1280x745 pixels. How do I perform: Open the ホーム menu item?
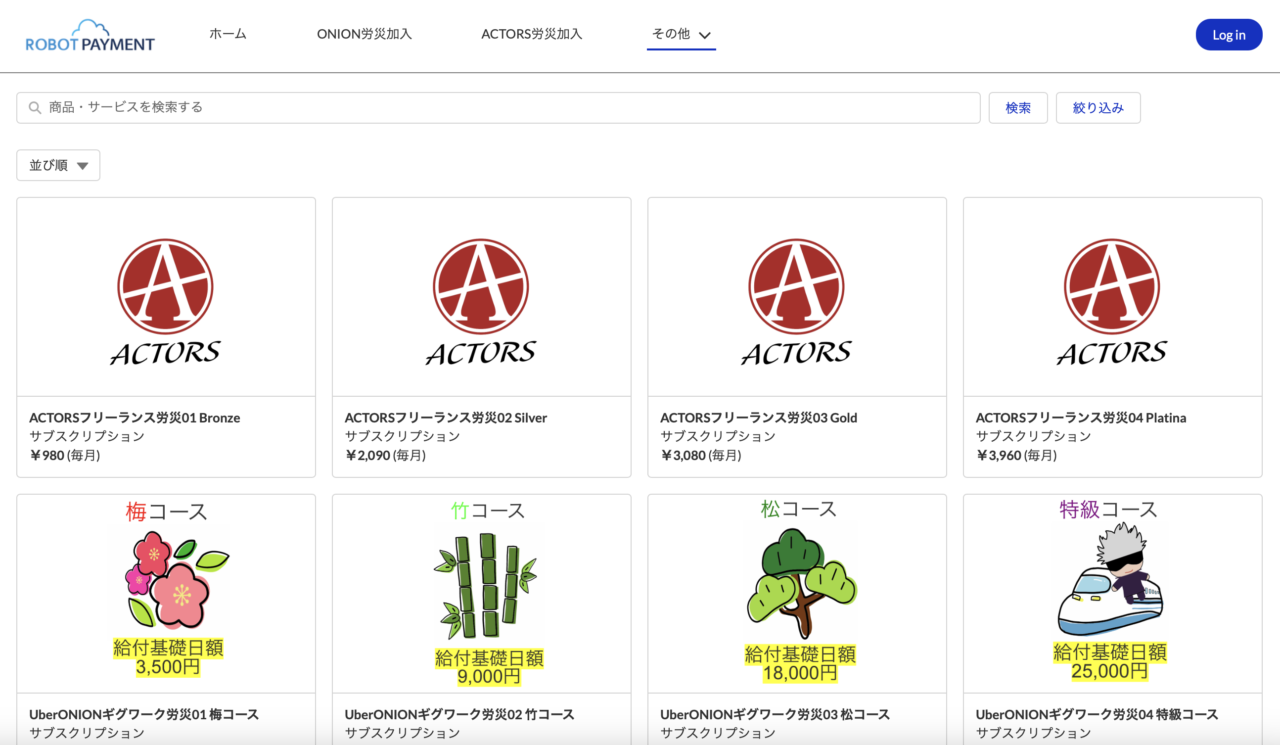click(x=228, y=34)
